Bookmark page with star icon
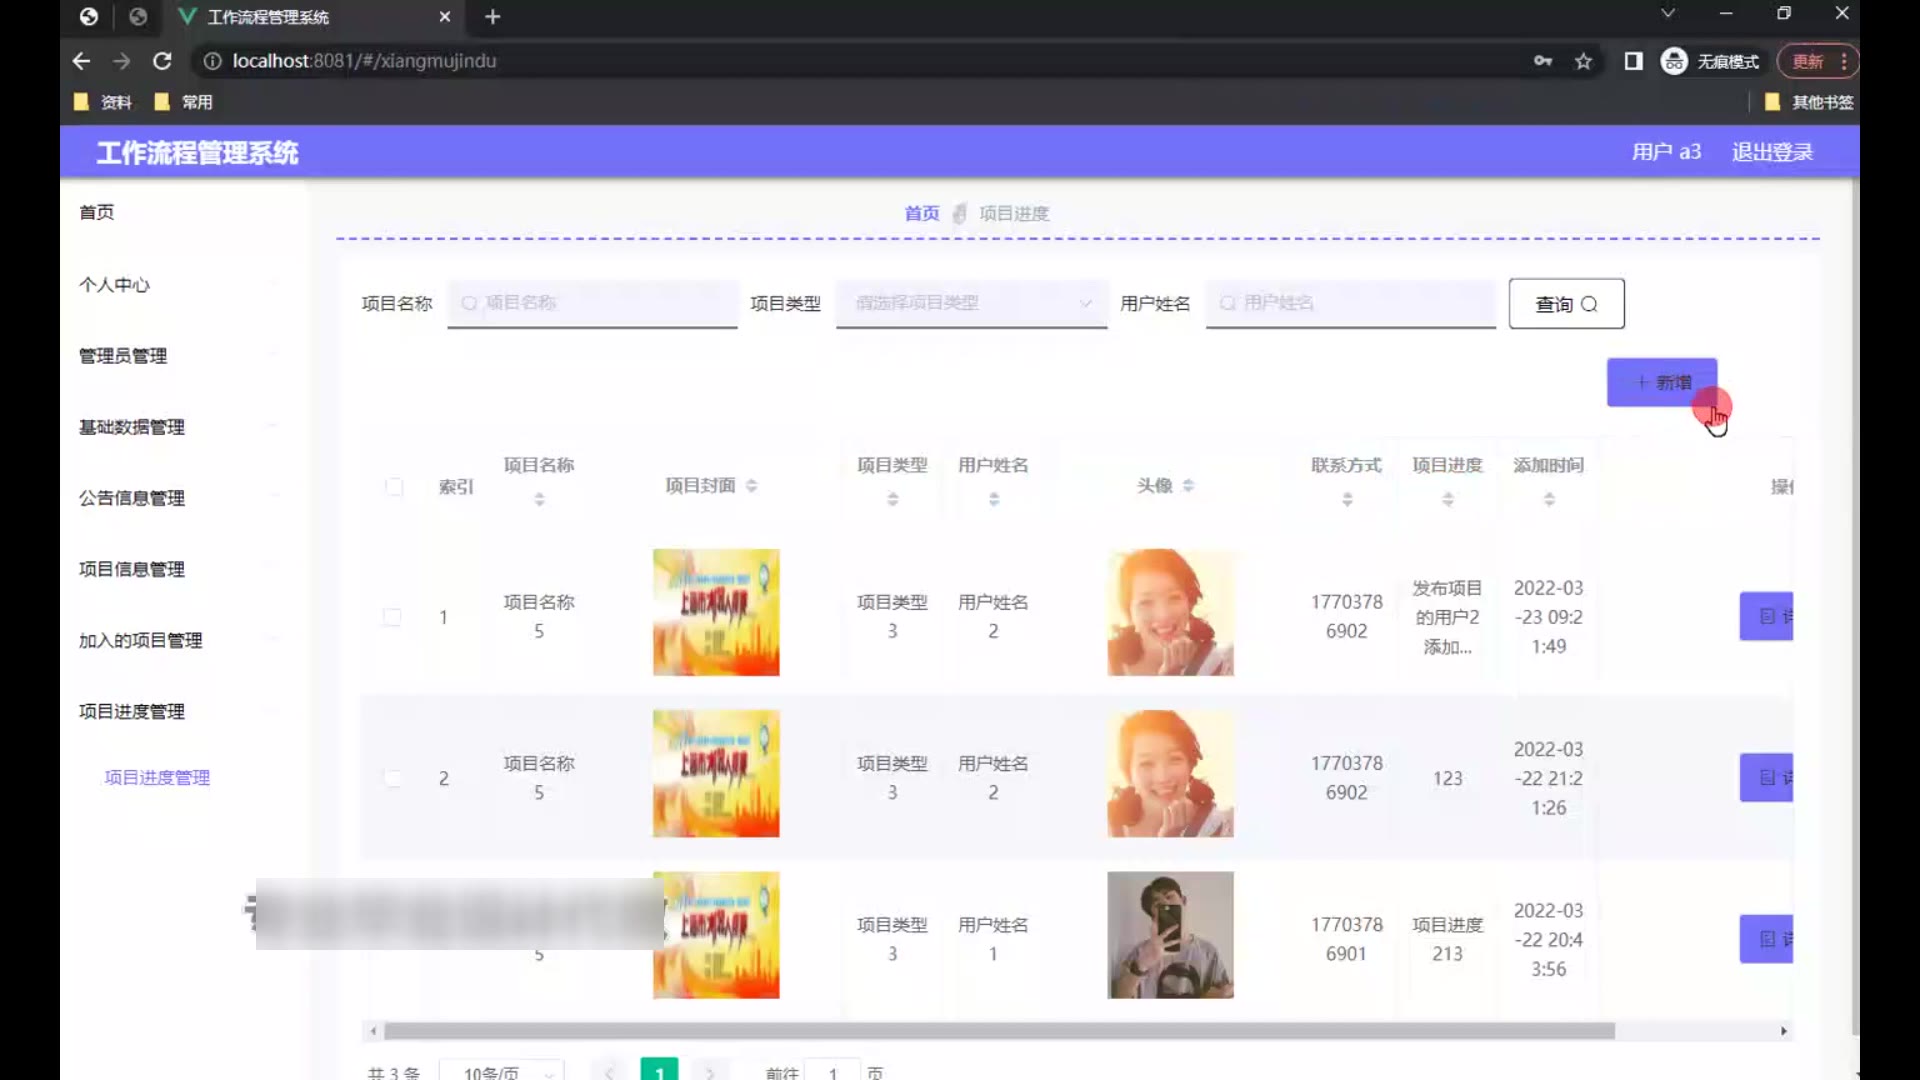Viewport: 1920px width, 1080px height. click(1583, 61)
